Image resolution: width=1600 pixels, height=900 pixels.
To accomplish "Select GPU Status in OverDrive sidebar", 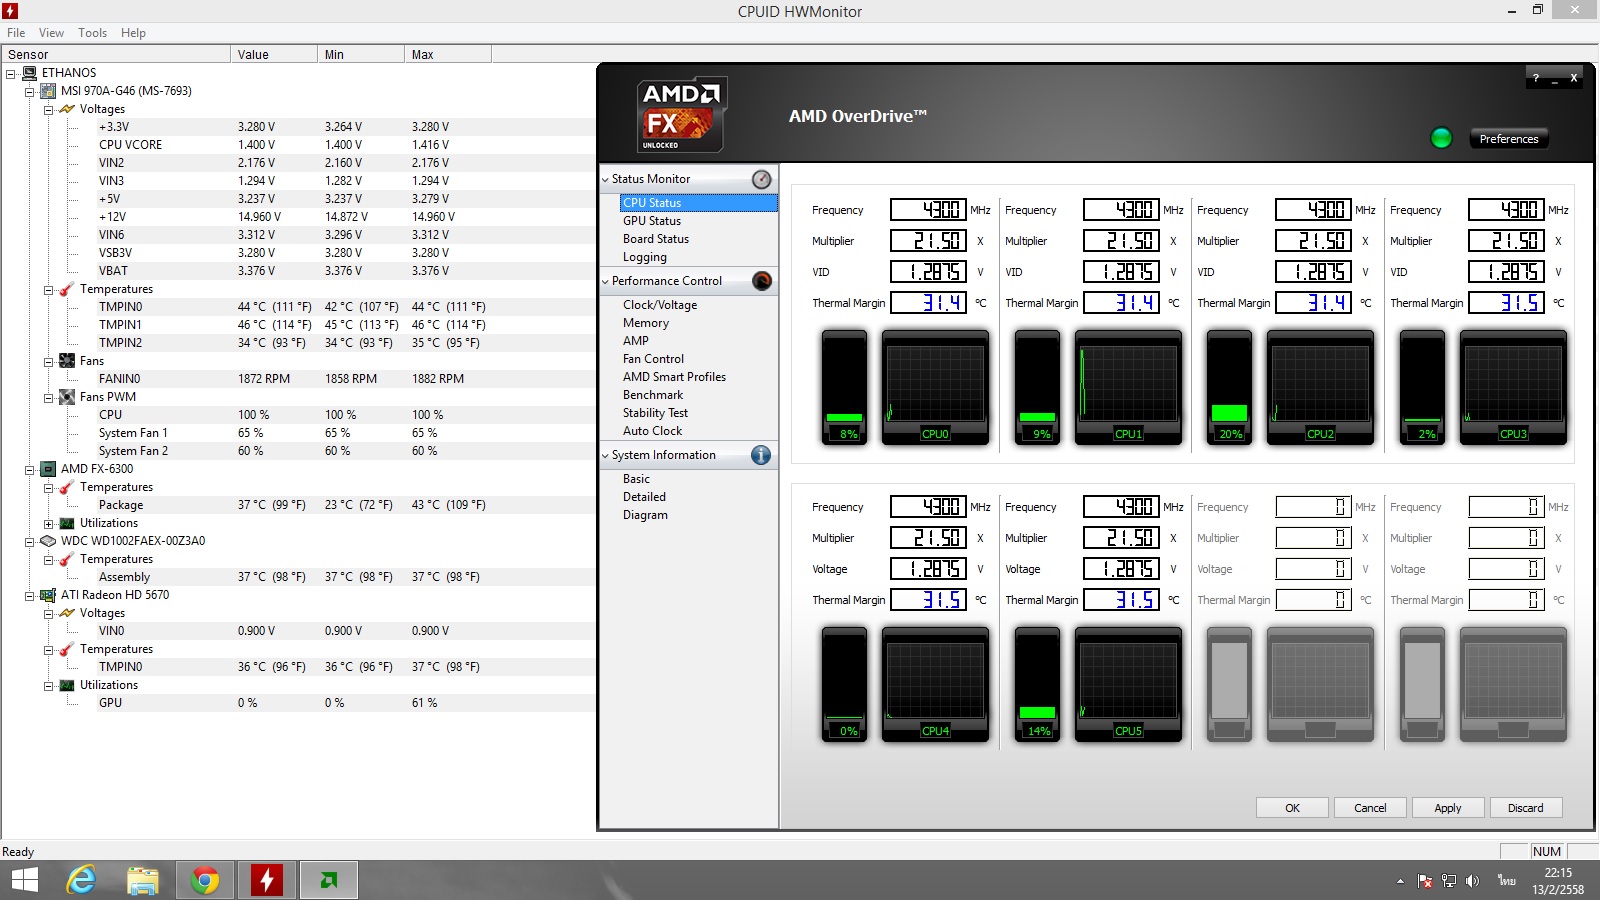I will pos(652,221).
